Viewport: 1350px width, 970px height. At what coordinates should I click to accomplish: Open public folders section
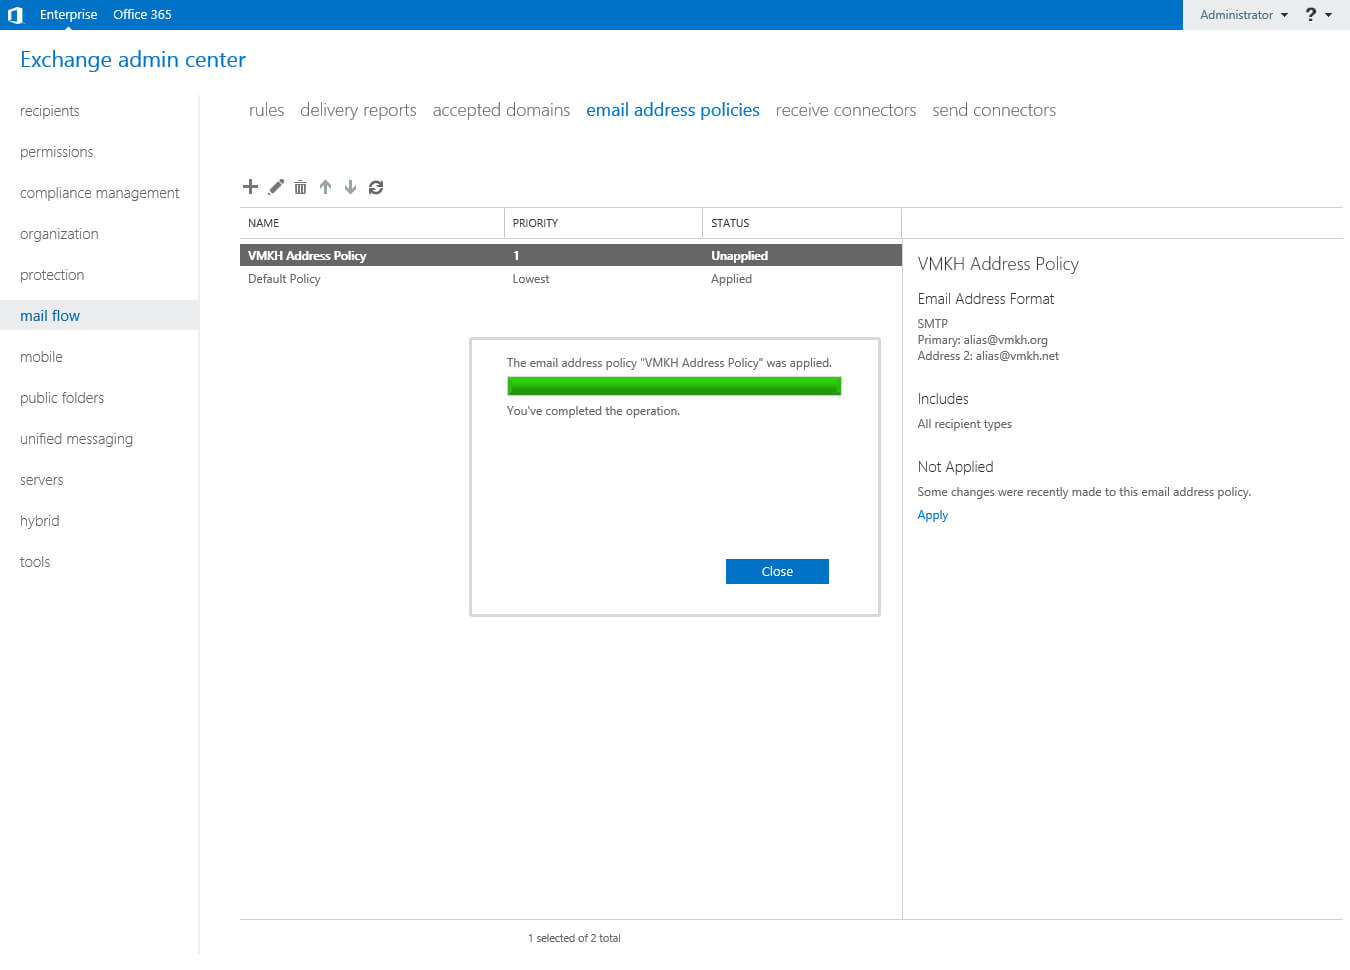tap(62, 398)
